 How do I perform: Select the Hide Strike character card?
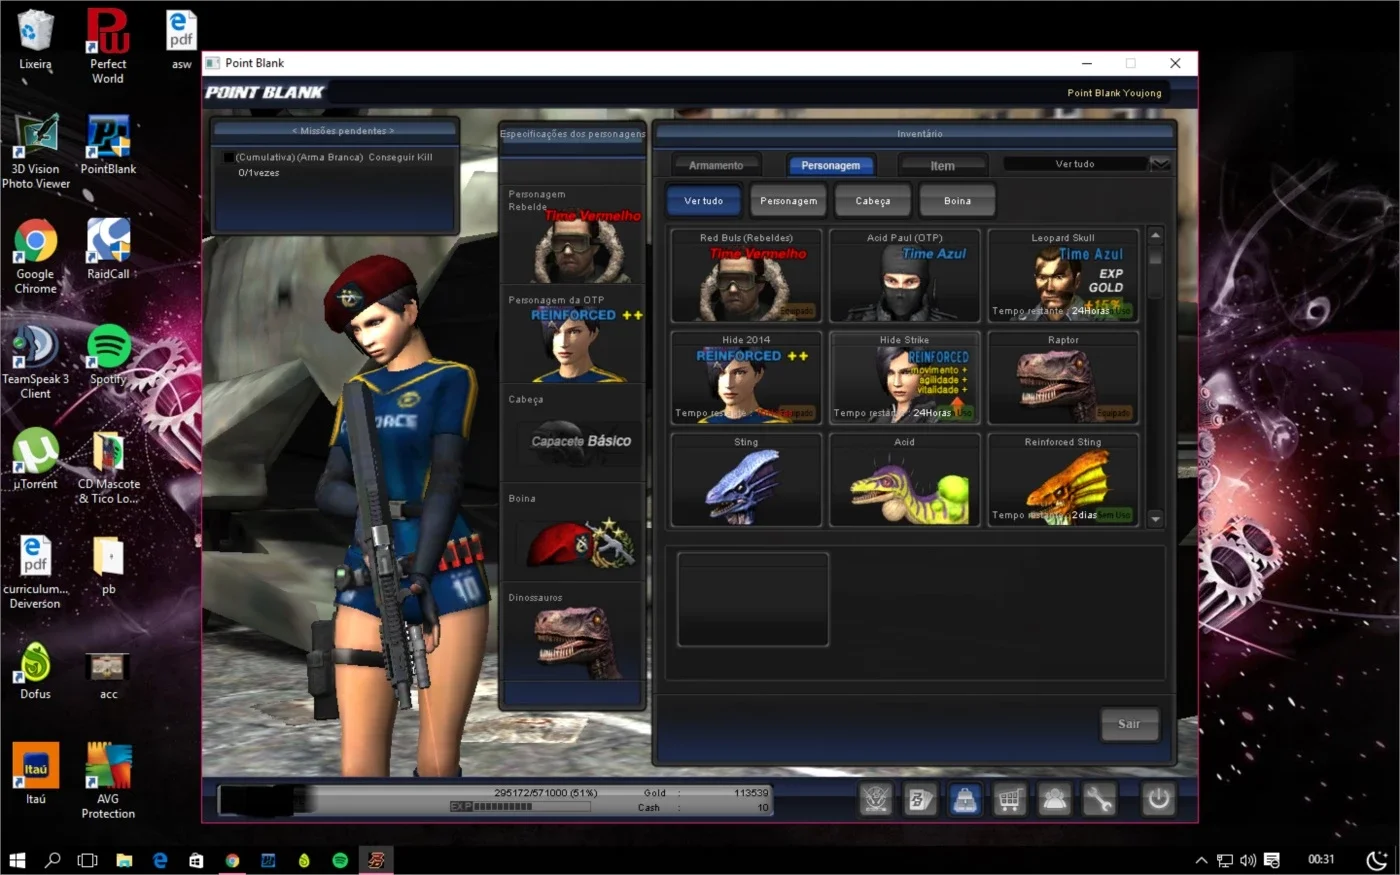coord(904,377)
